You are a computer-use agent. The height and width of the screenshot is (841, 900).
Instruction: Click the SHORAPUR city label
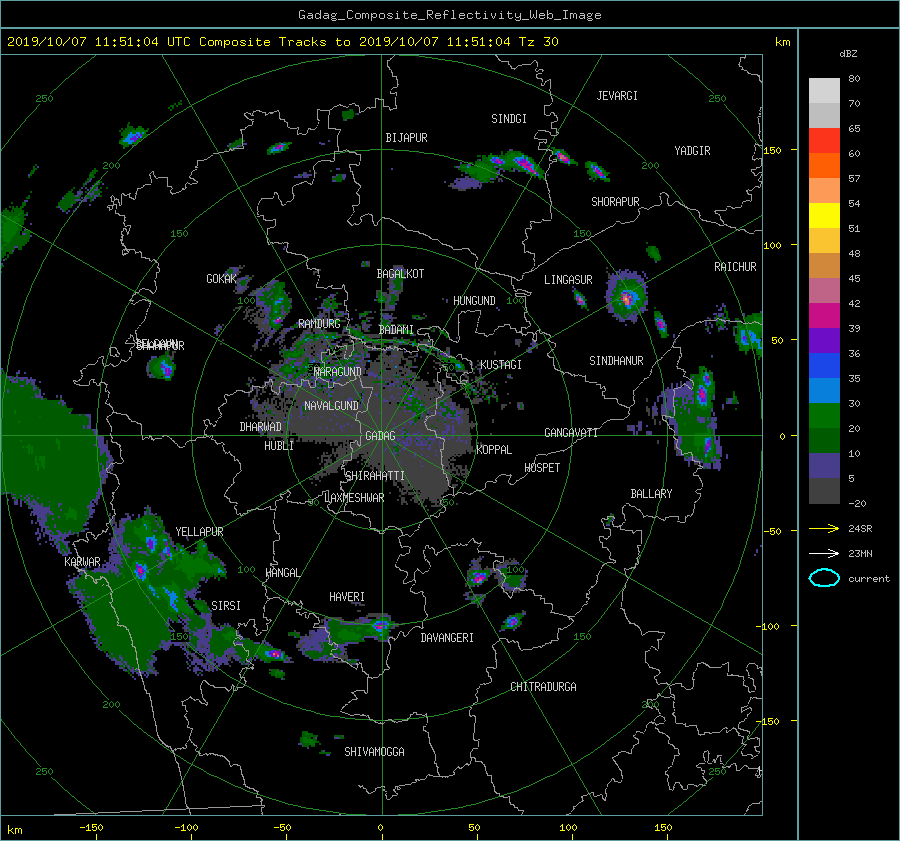click(x=615, y=202)
